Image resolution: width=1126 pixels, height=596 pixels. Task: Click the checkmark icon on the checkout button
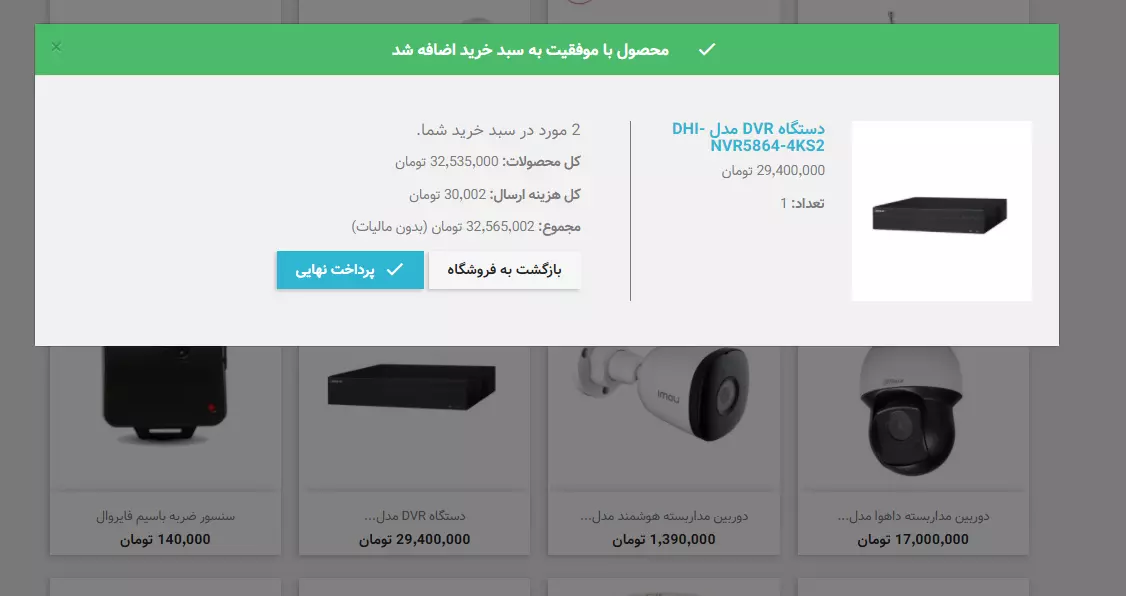(x=395, y=269)
